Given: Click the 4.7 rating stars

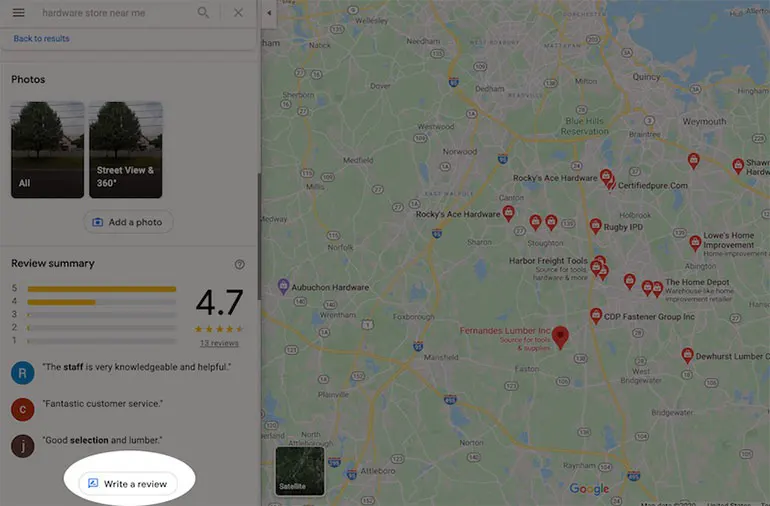Looking at the screenshot, I should (219, 329).
